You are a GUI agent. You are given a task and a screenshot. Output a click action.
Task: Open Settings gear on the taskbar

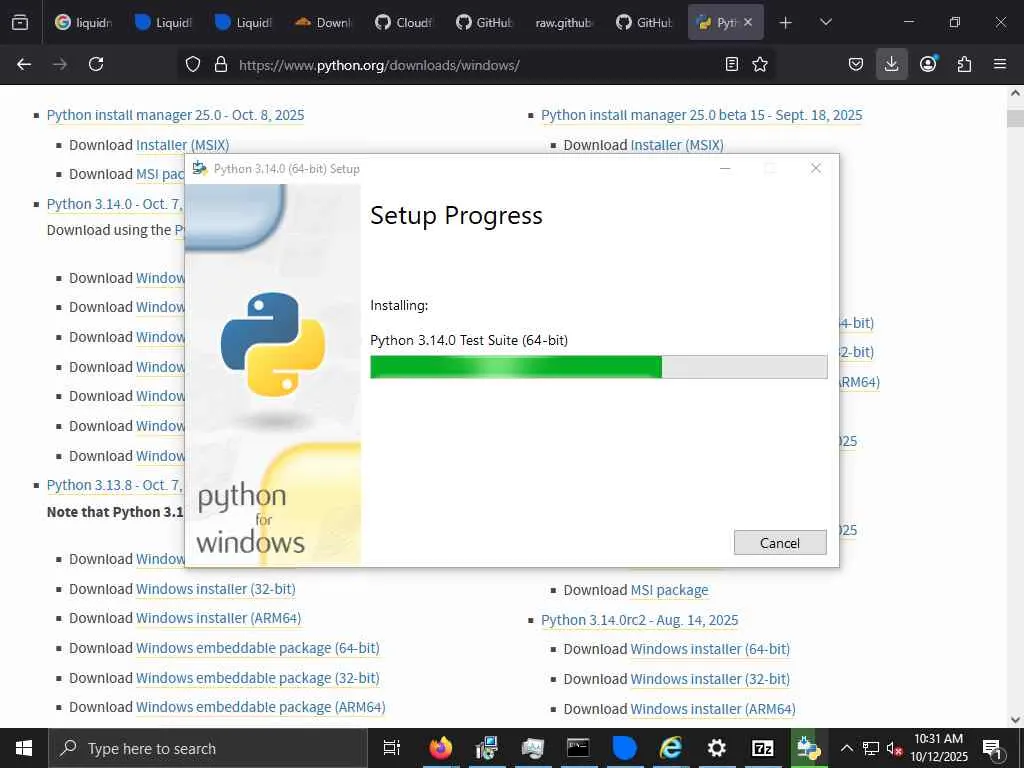716,748
